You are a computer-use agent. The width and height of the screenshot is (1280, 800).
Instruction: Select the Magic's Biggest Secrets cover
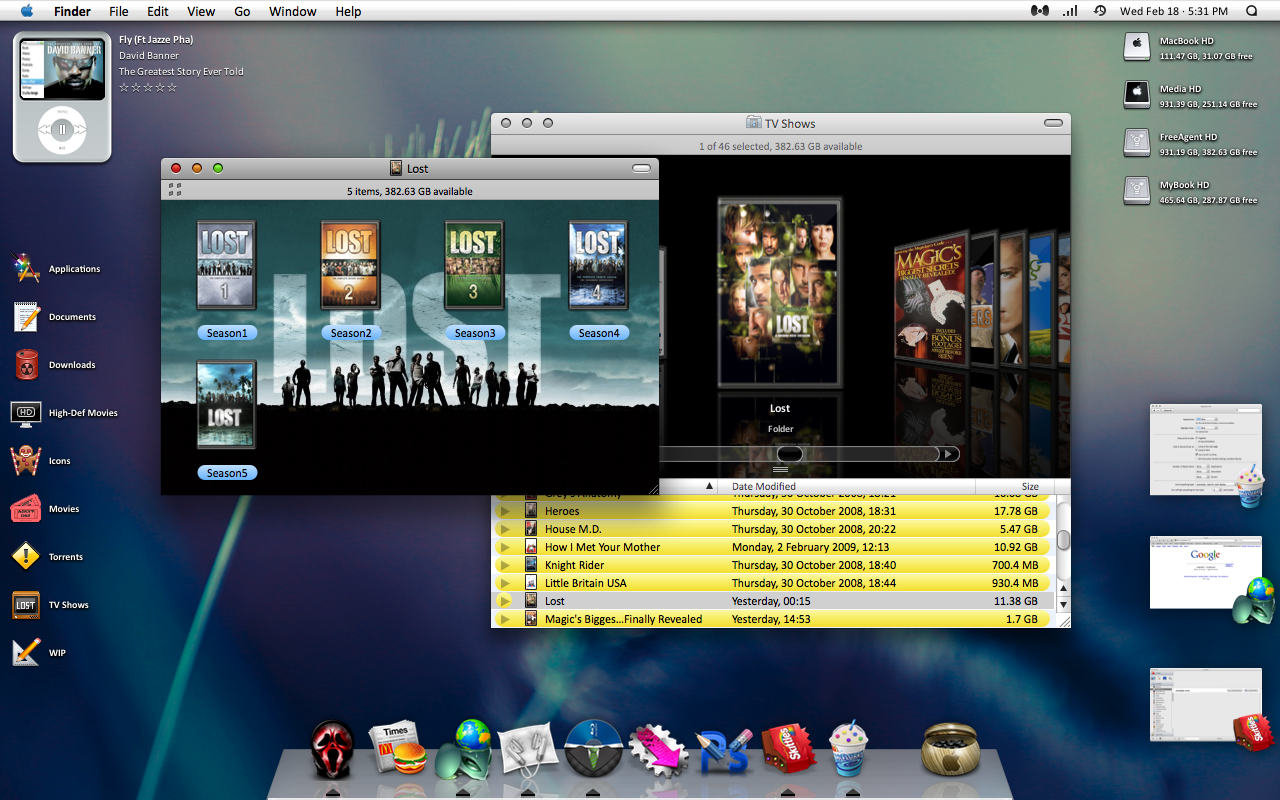pos(931,298)
